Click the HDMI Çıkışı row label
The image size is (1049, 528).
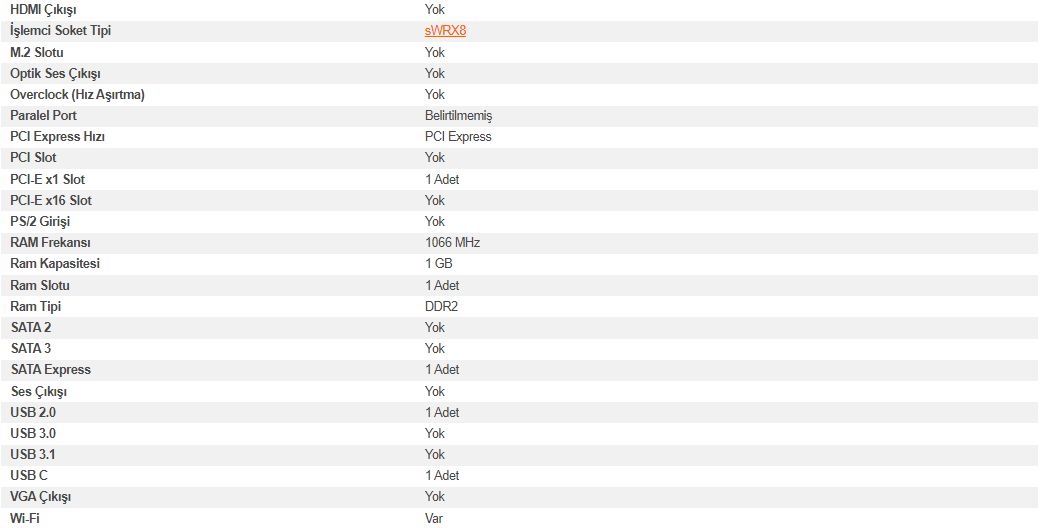pyautogui.click(x=43, y=9)
